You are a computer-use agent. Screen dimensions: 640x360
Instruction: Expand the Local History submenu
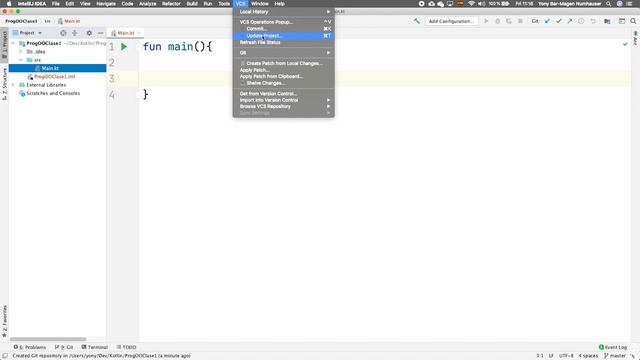[x=284, y=12]
